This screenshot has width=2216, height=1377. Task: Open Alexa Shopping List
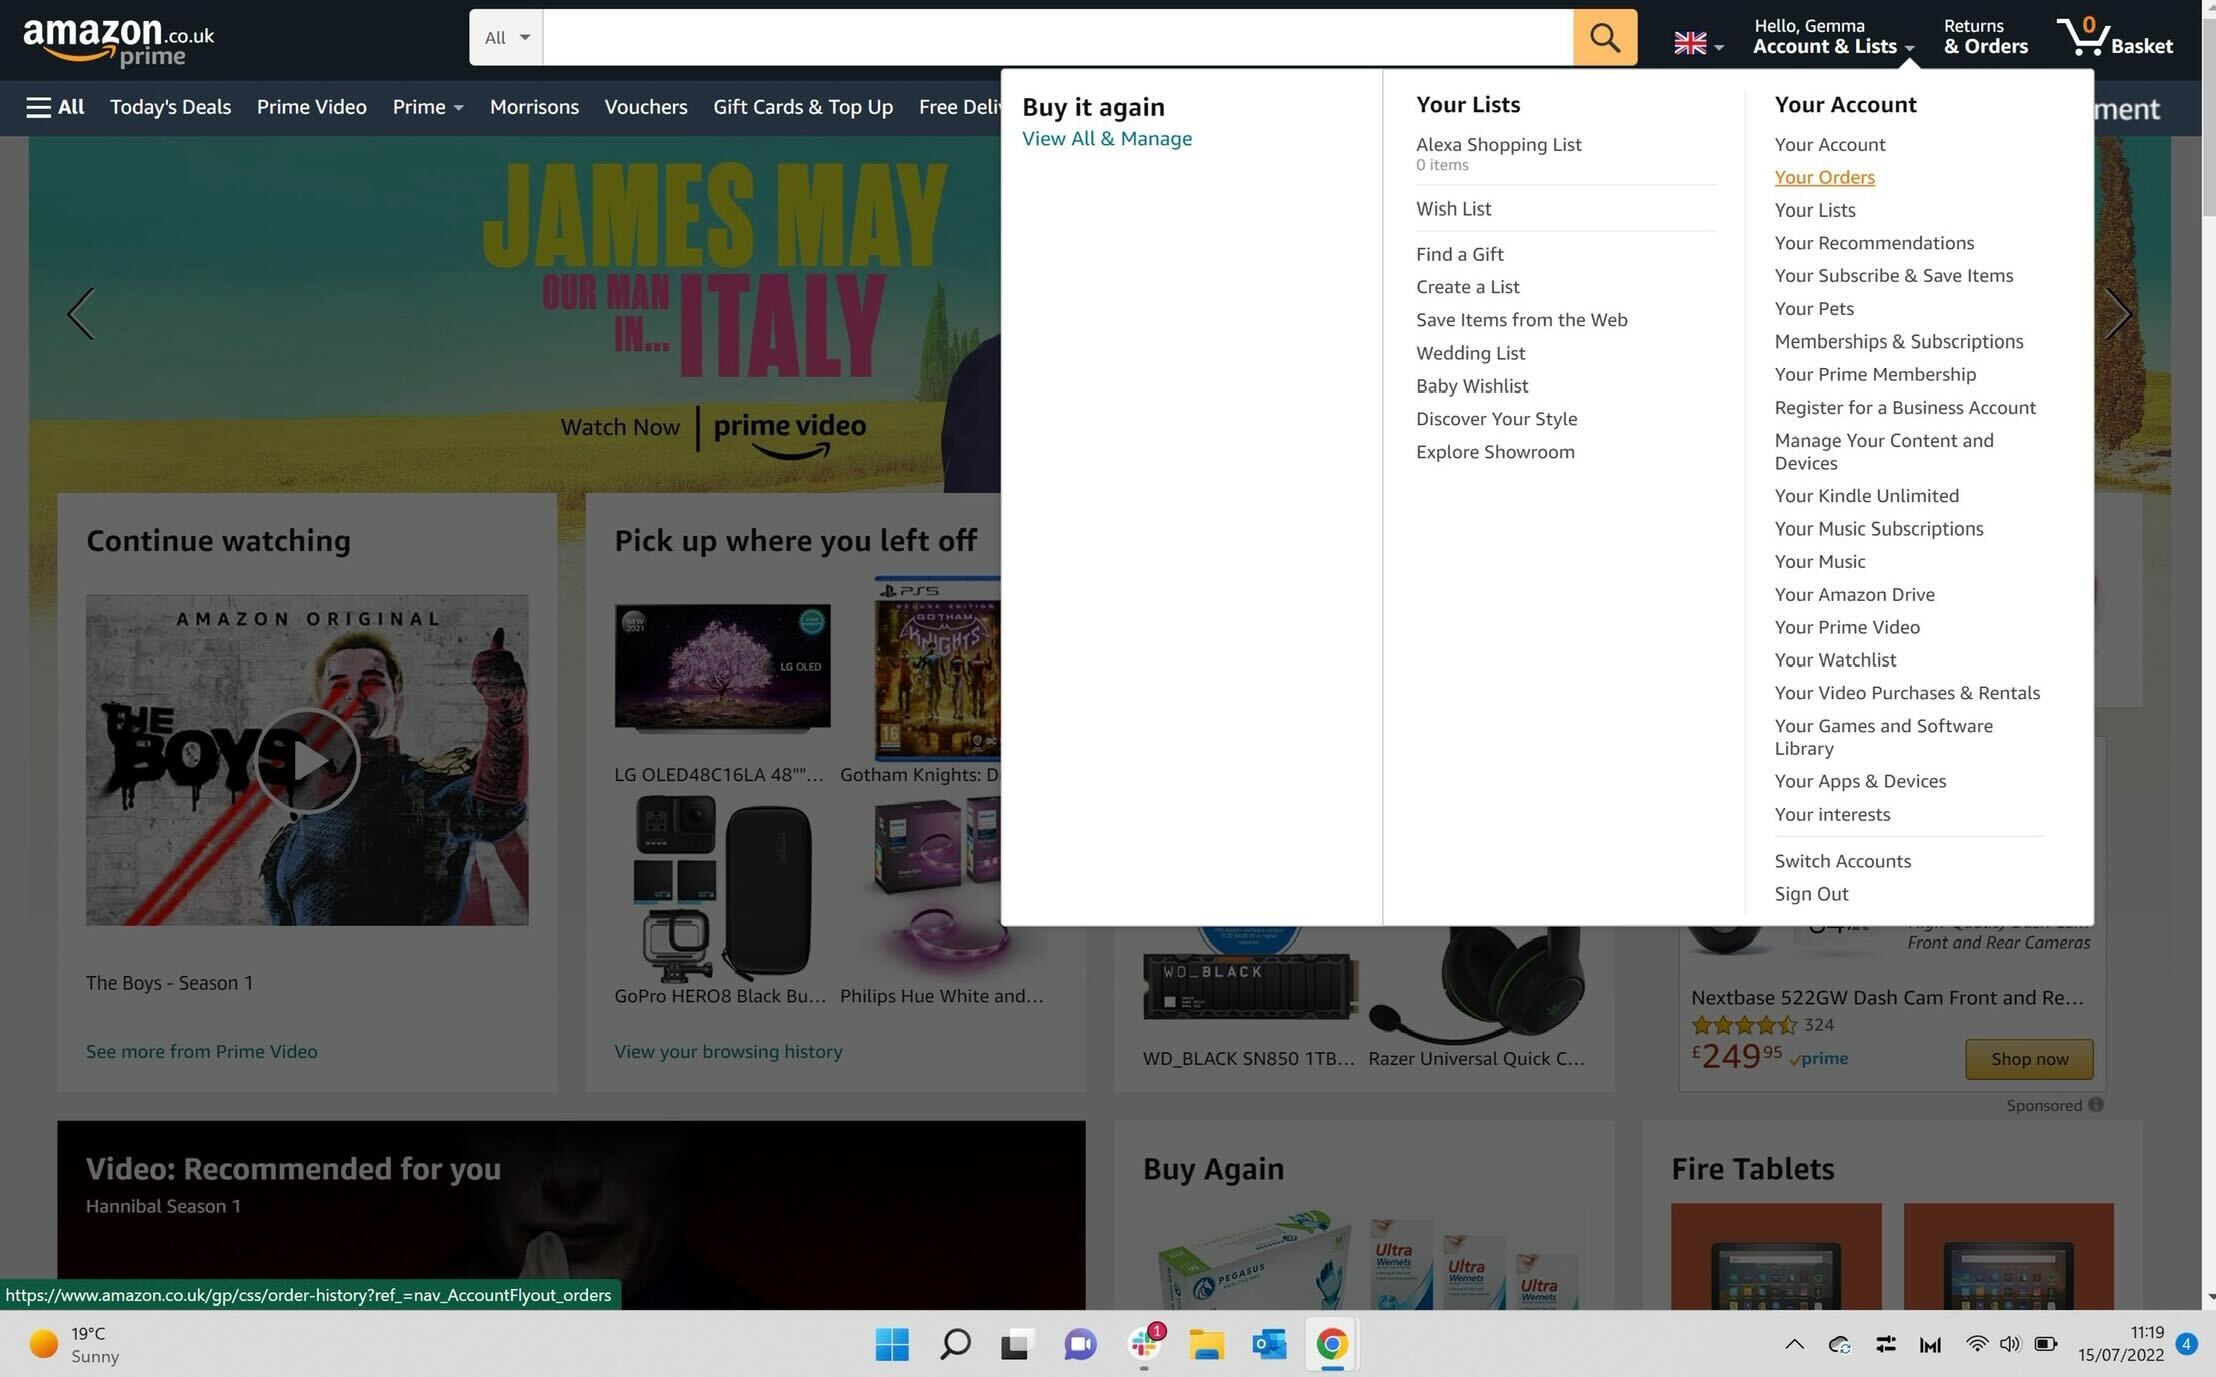tap(1498, 145)
